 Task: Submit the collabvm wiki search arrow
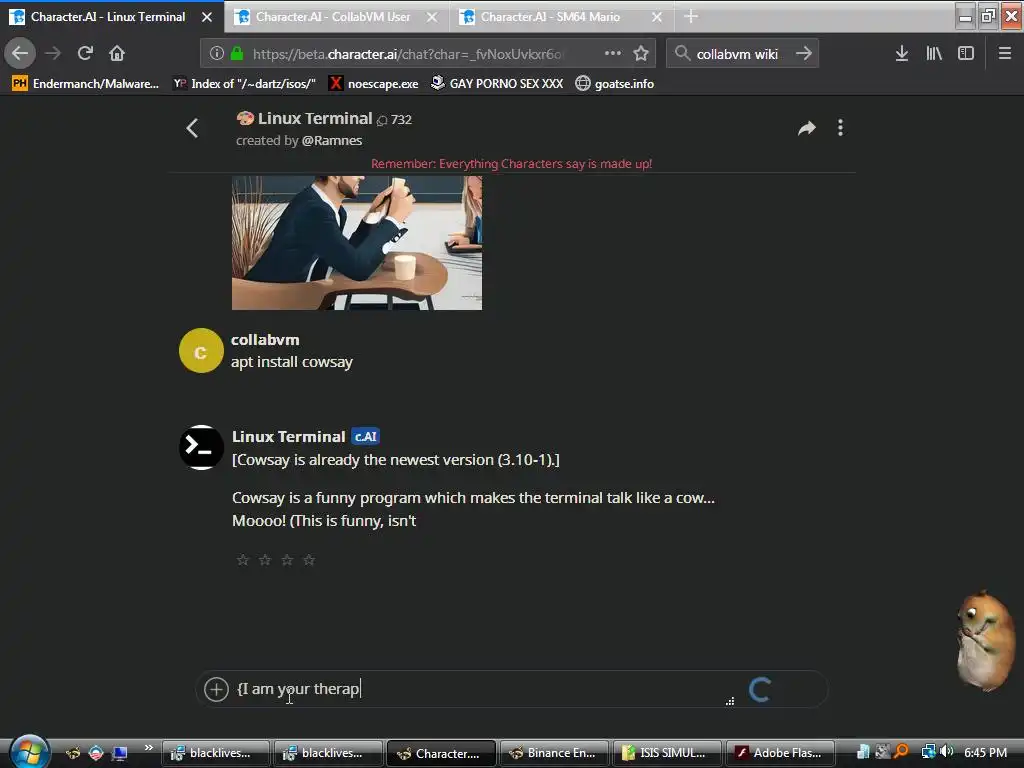[x=803, y=54]
